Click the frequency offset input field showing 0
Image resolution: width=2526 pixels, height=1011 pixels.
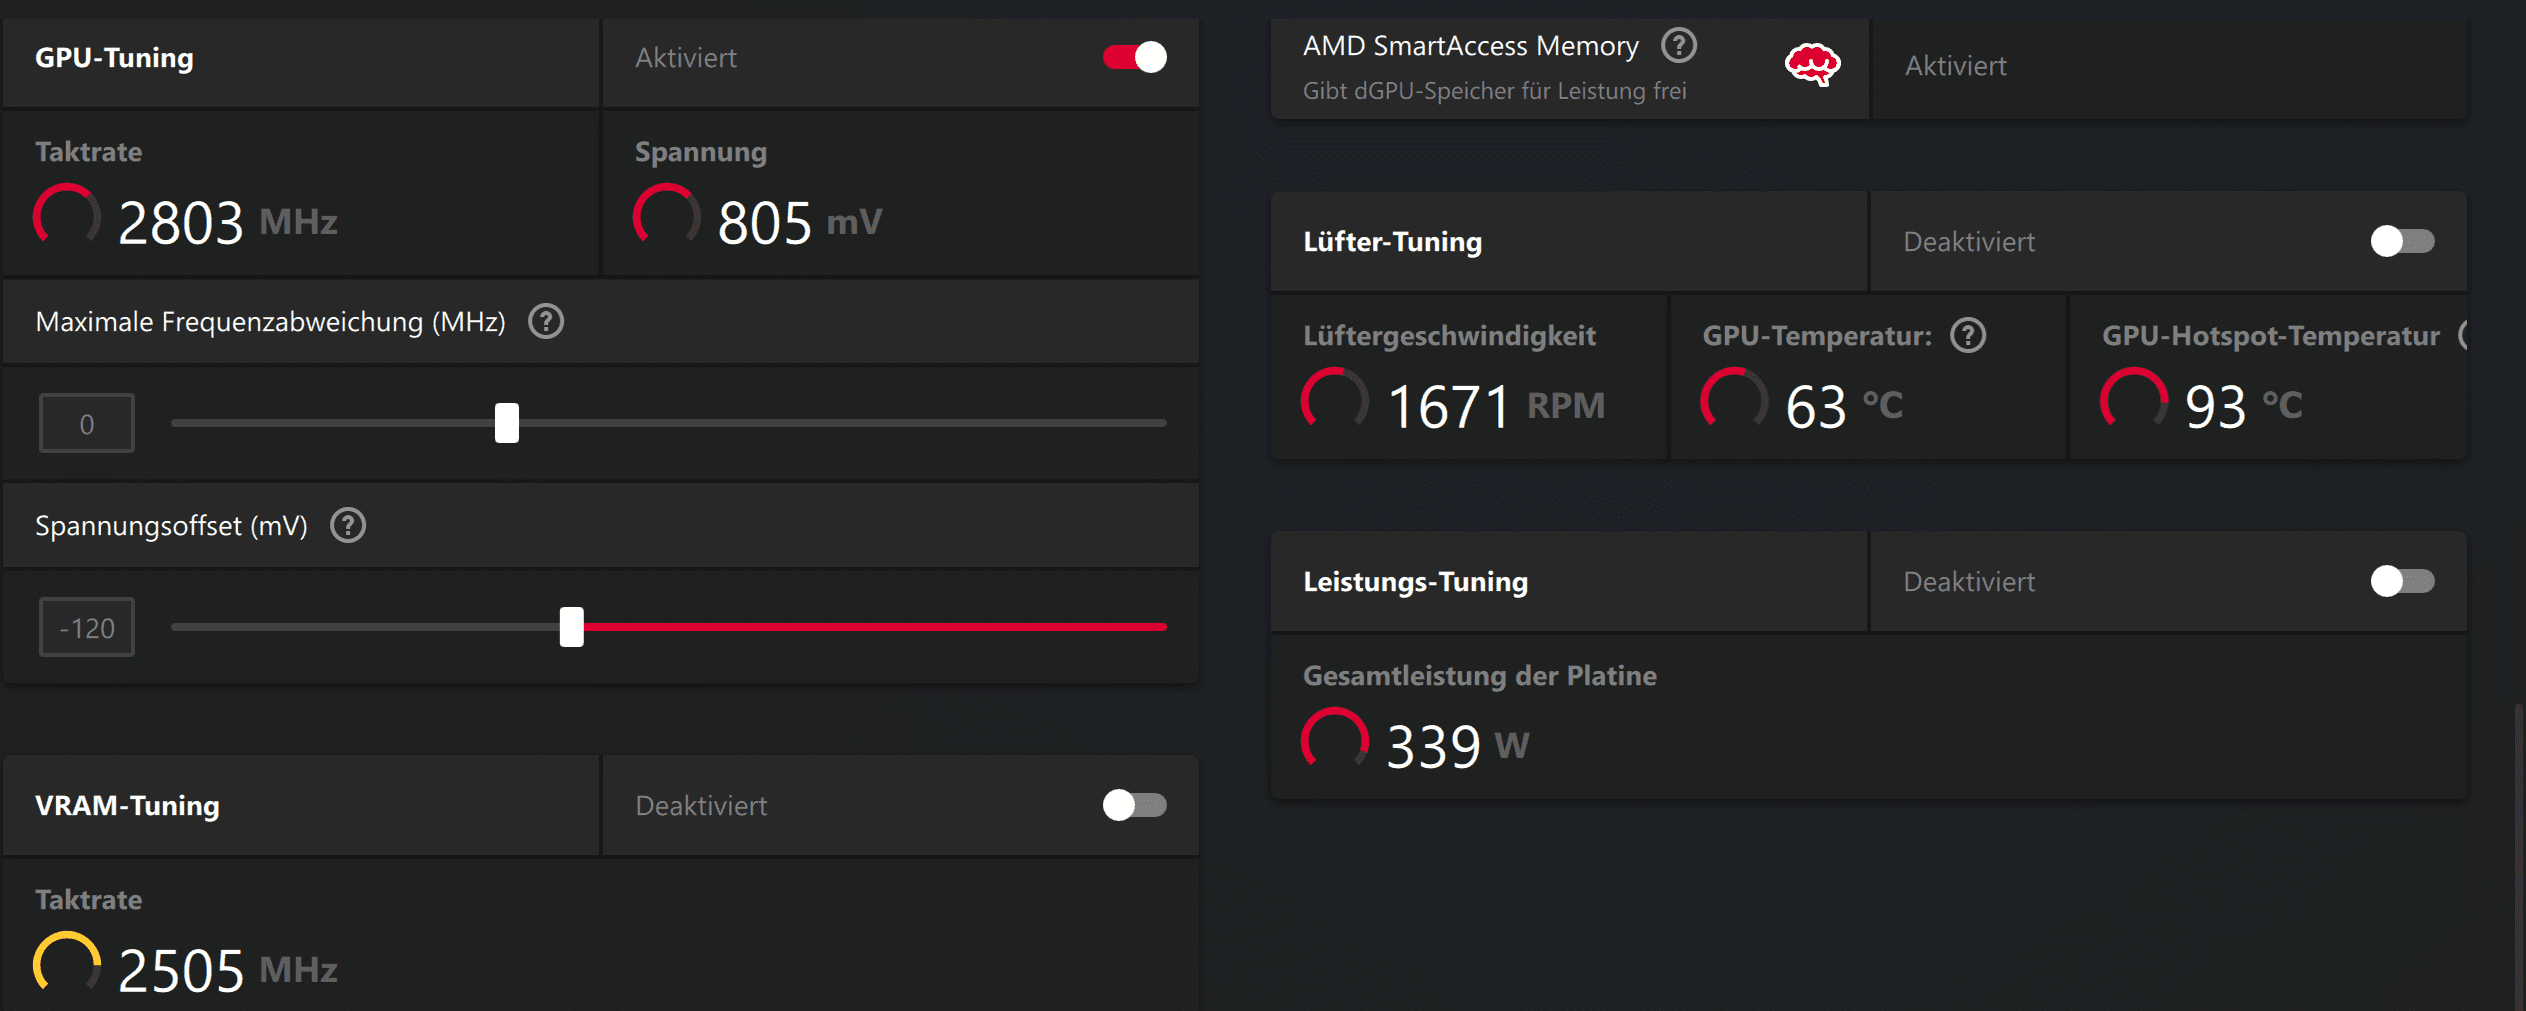(x=87, y=423)
